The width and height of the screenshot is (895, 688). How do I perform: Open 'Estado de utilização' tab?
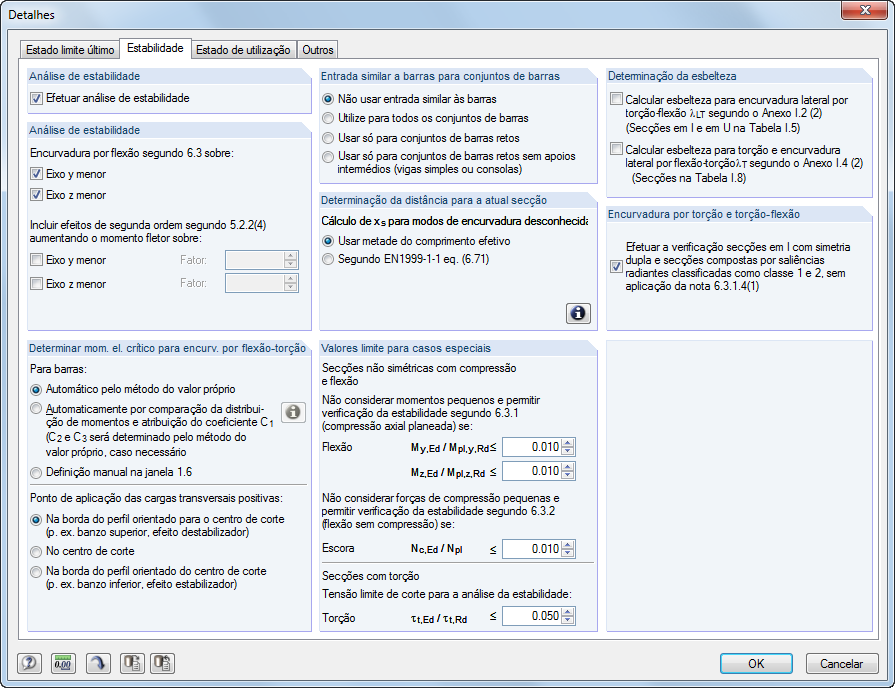pos(243,50)
